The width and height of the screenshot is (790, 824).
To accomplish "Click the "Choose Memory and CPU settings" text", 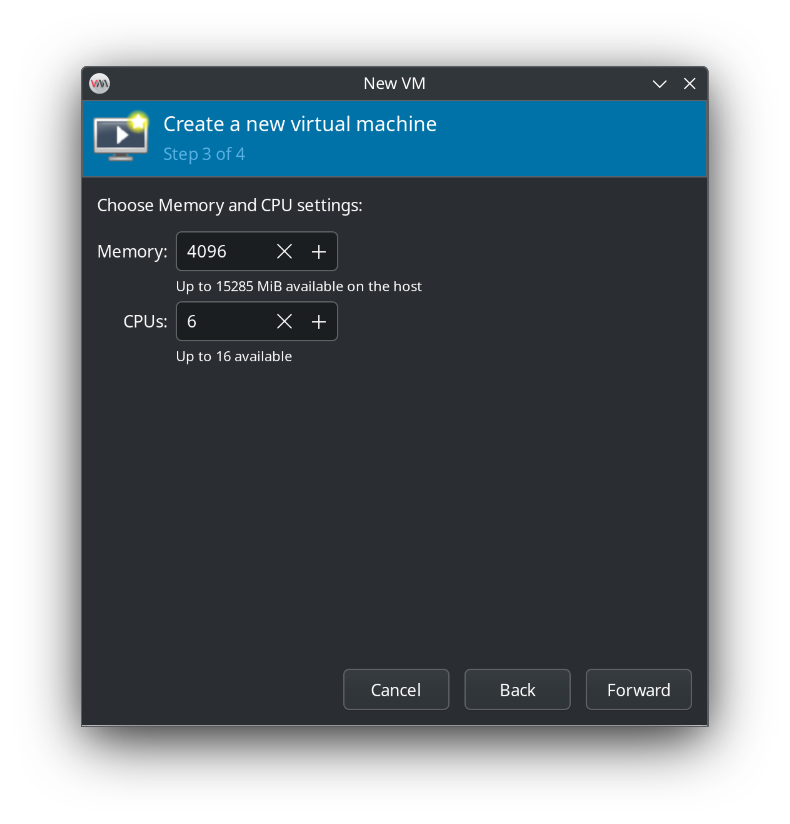I will pyautogui.click(x=229, y=206).
